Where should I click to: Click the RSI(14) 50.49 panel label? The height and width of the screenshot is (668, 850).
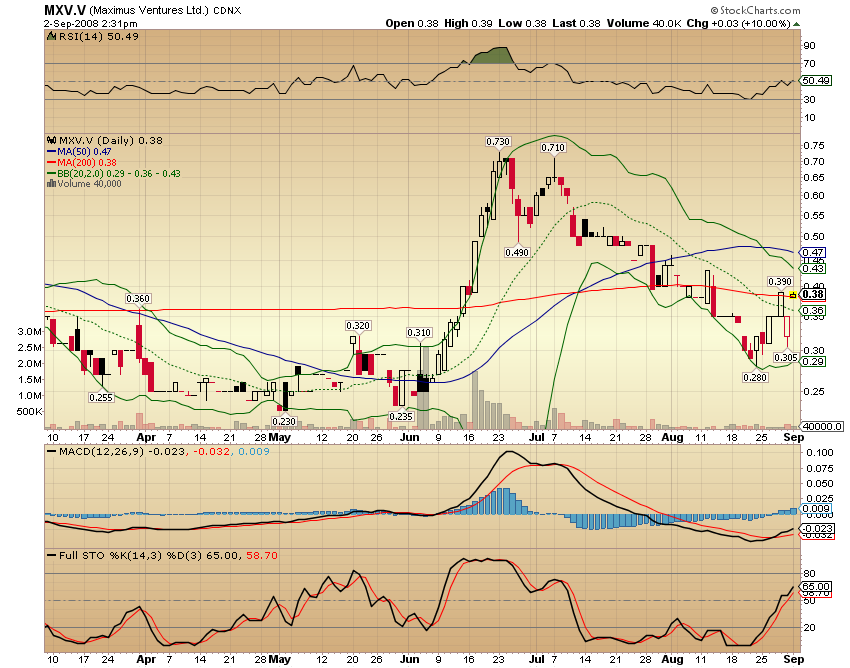(99, 36)
